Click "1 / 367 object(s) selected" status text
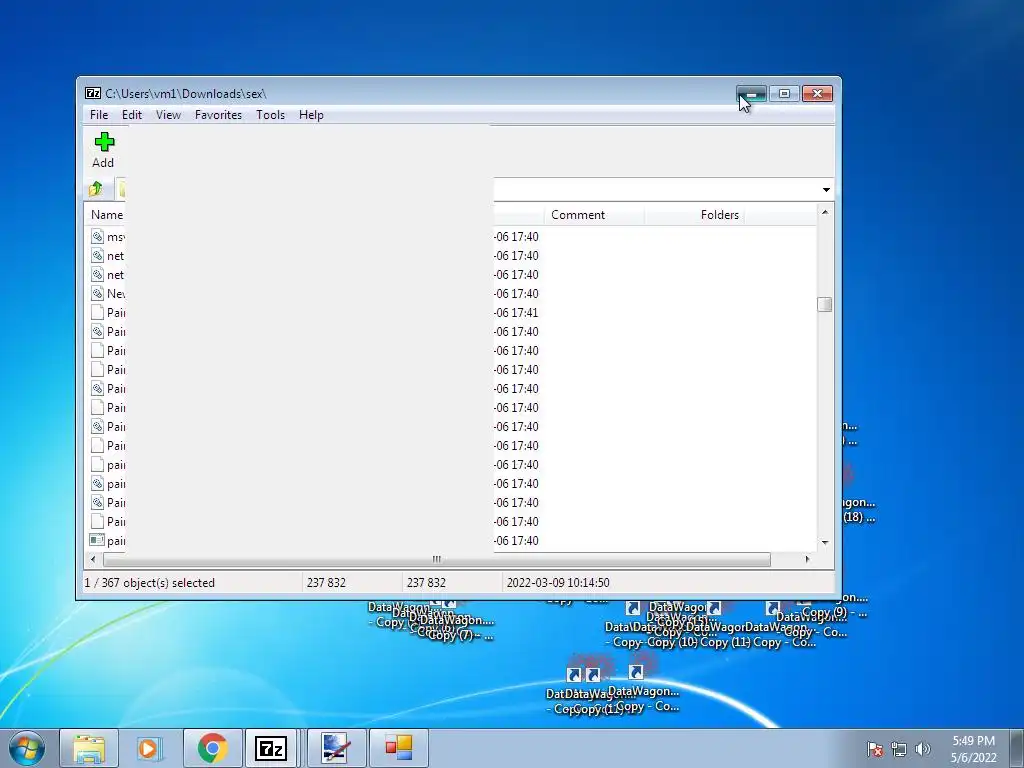Screen dimensions: 1024x768 150,583
